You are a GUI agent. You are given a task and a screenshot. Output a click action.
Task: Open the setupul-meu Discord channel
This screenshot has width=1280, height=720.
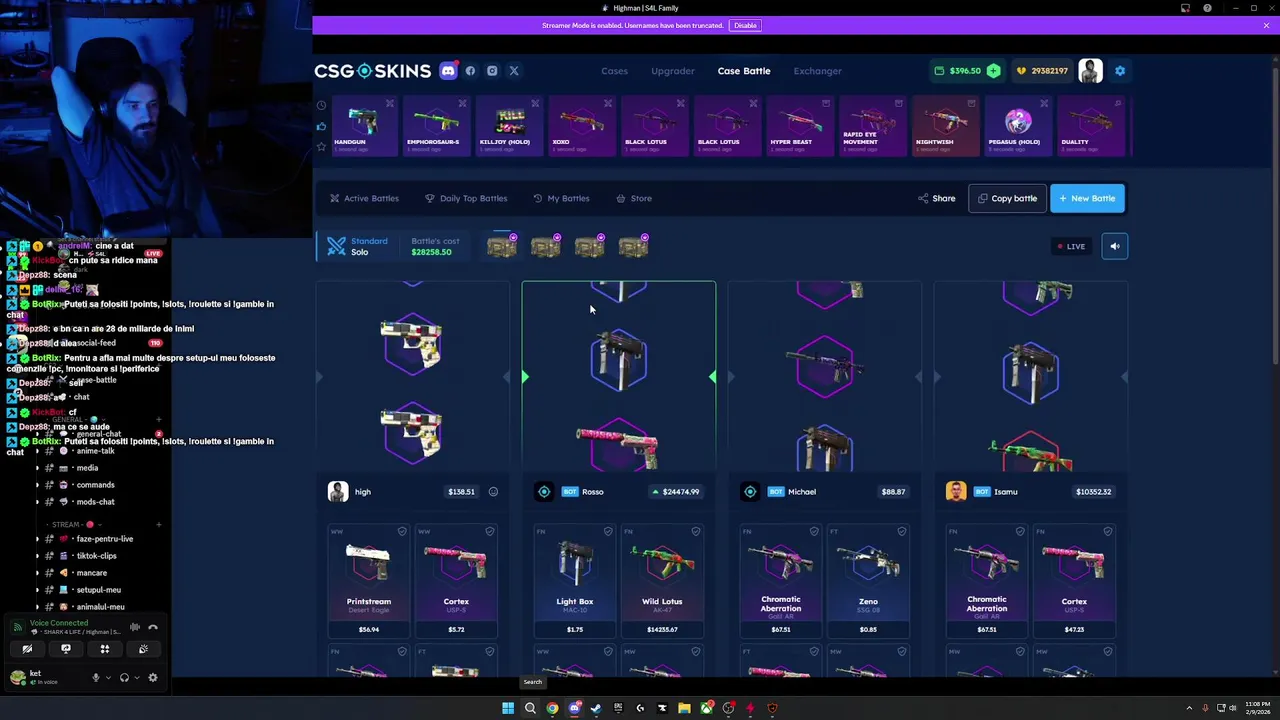pyautogui.click(x=98, y=590)
